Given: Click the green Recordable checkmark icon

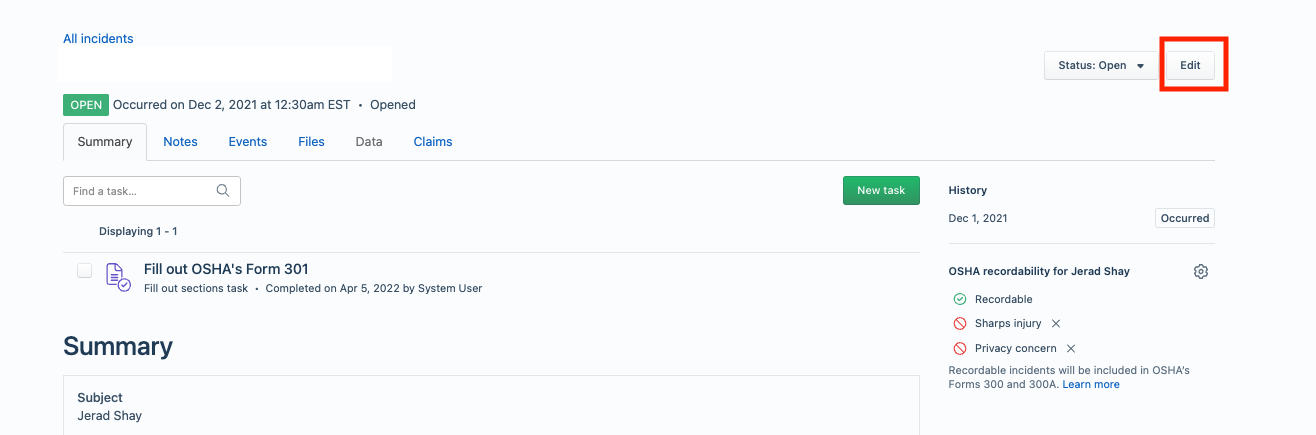Looking at the screenshot, I should (959, 299).
